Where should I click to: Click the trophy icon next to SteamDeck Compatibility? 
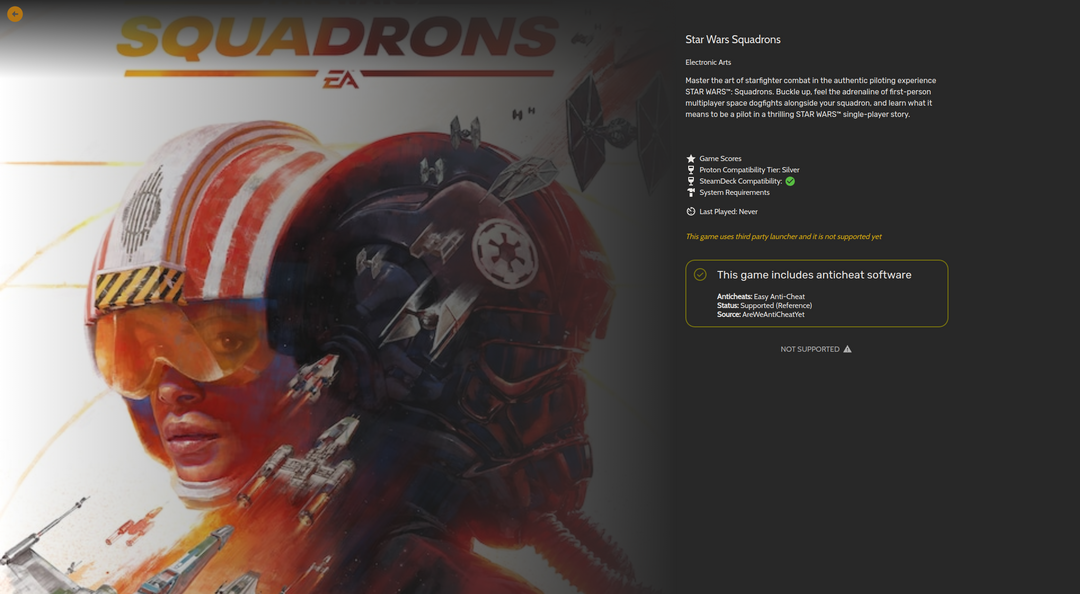pyautogui.click(x=691, y=181)
